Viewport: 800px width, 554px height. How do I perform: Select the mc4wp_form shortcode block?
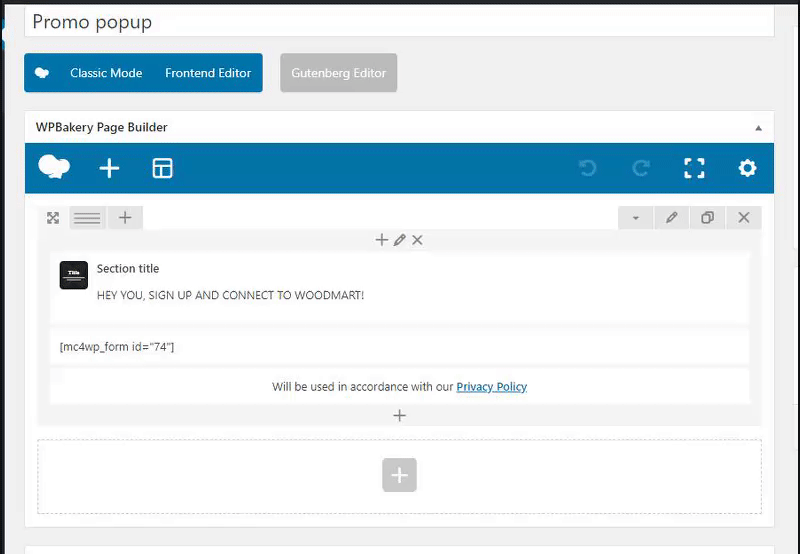pyautogui.click(x=399, y=347)
